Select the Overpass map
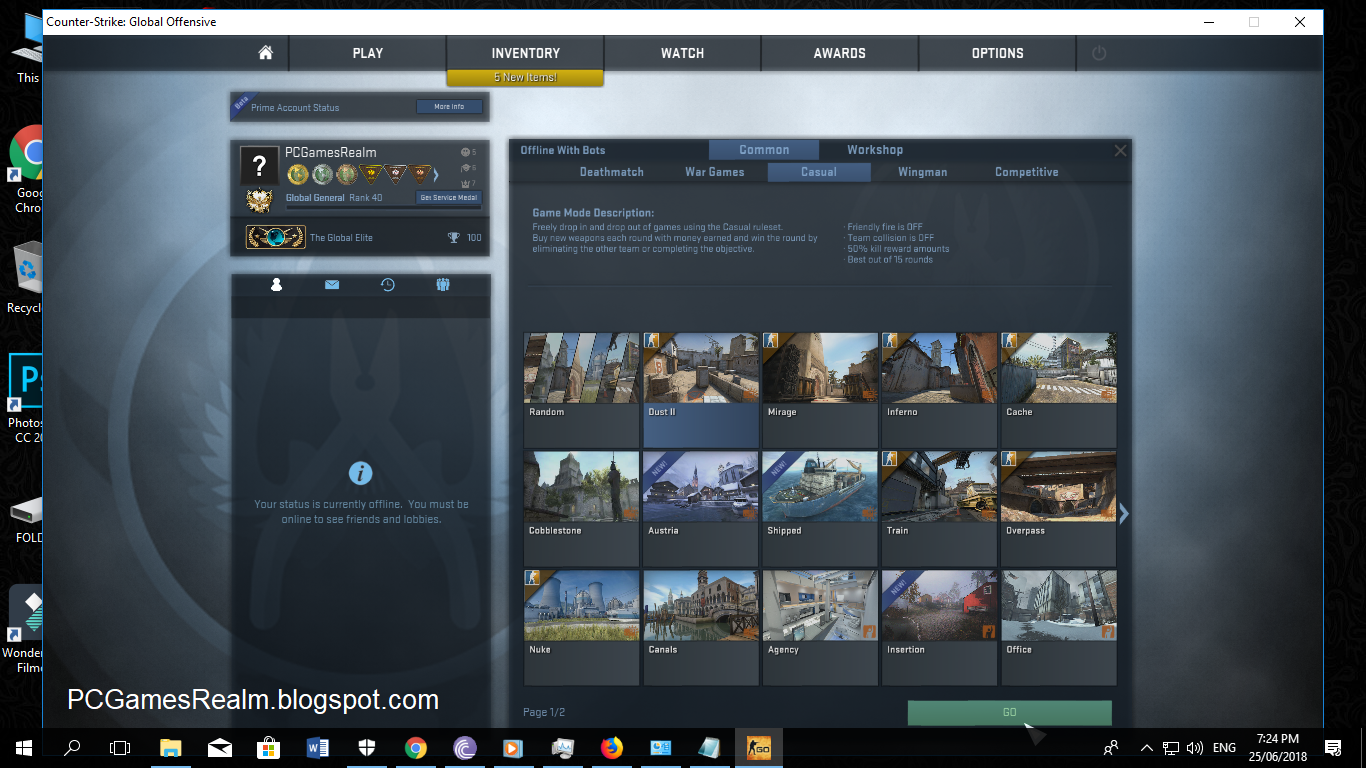Screen dimensions: 1366x768 click(1059, 509)
